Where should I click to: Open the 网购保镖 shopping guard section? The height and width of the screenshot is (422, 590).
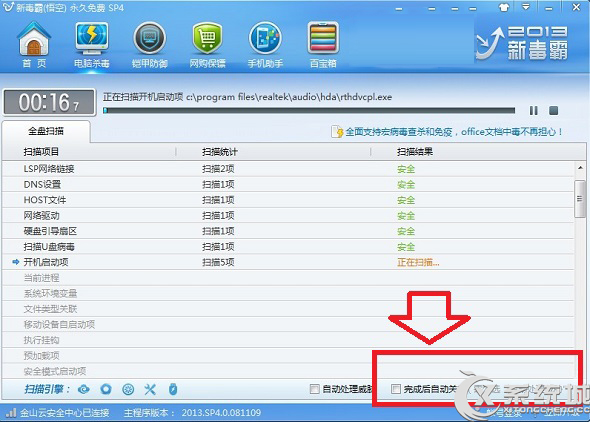(207, 44)
